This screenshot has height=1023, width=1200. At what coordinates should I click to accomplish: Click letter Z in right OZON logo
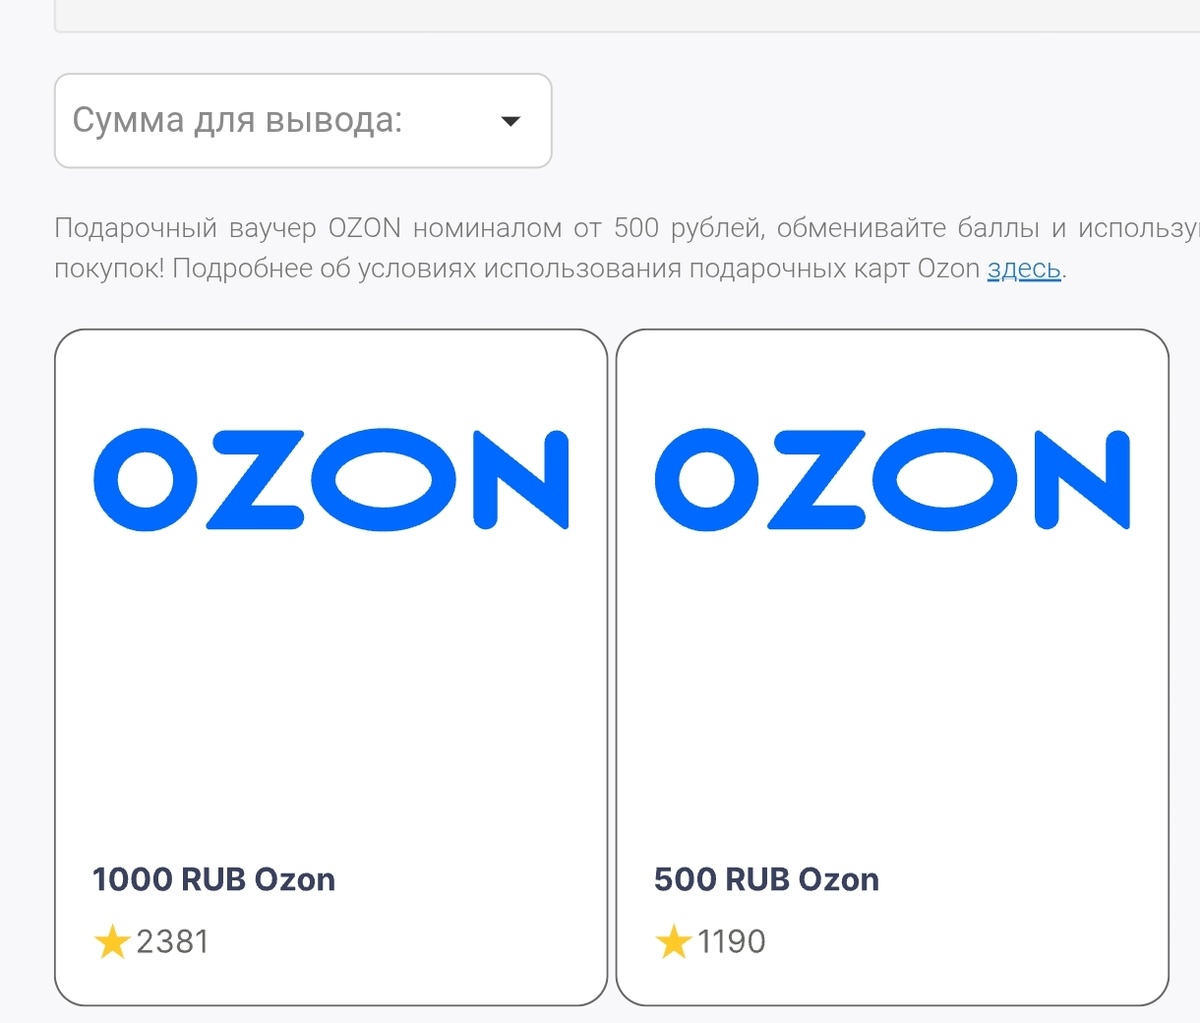coord(818,479)
